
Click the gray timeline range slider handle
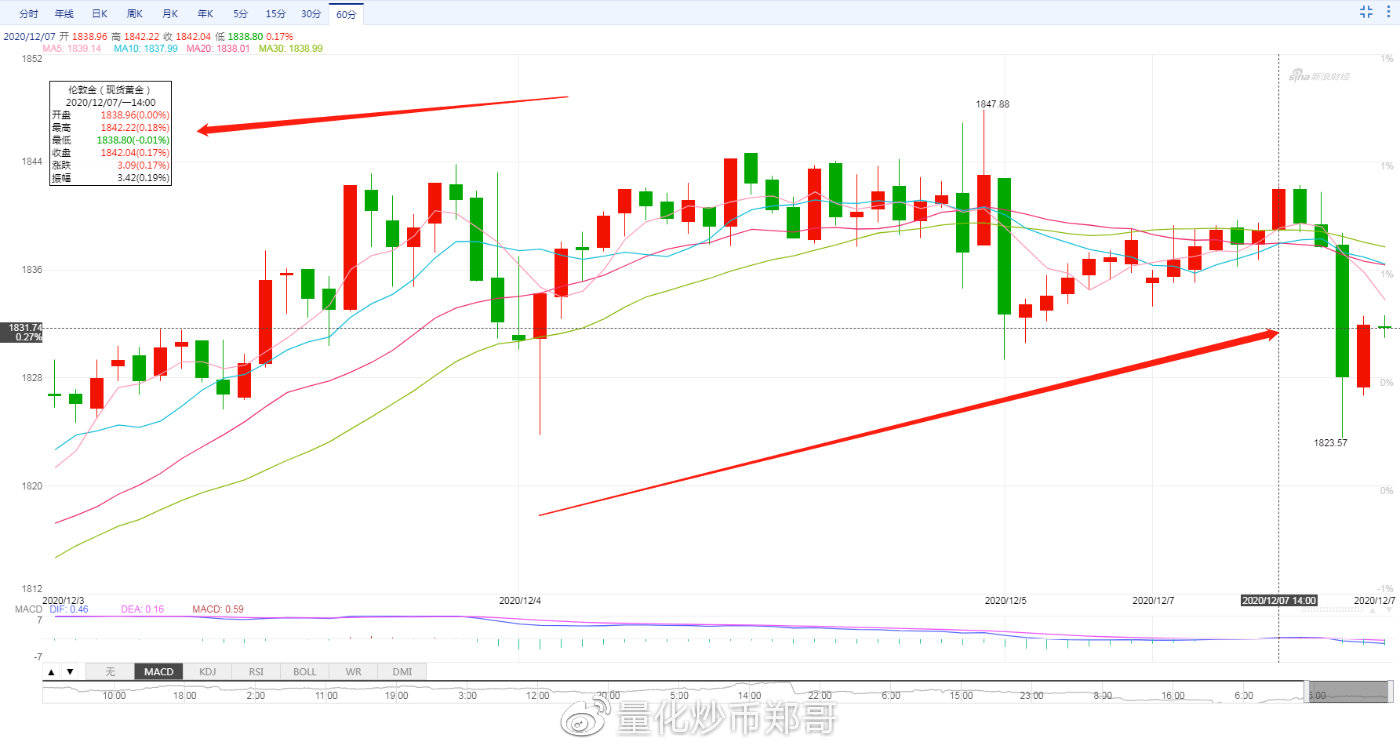[x=1347, y=693]
